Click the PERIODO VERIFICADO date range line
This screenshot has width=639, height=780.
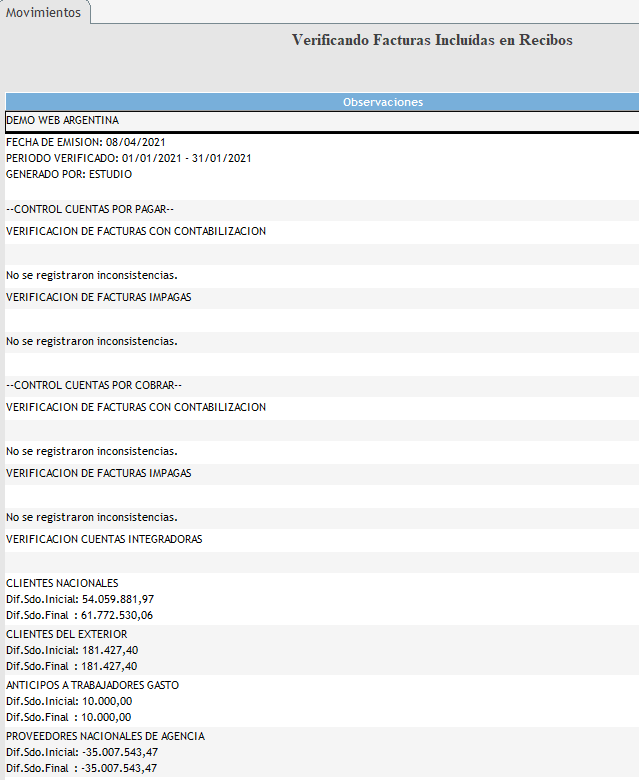point(128,158)
